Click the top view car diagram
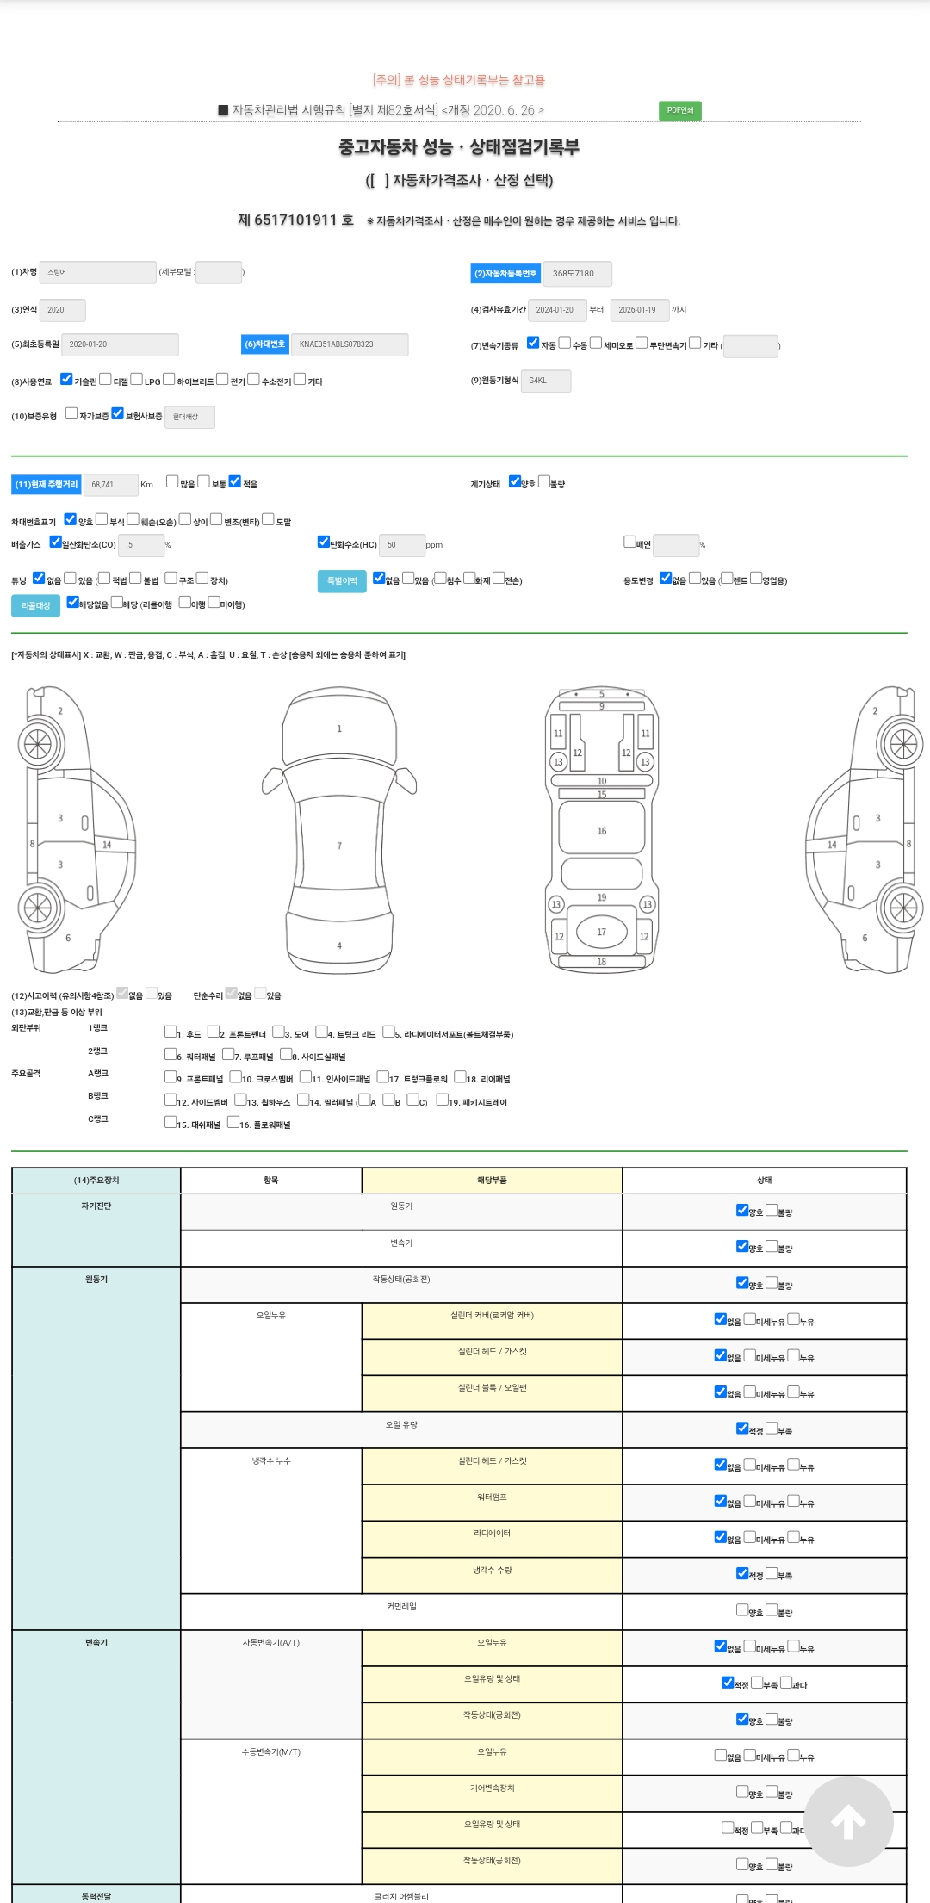 point(339,829)
